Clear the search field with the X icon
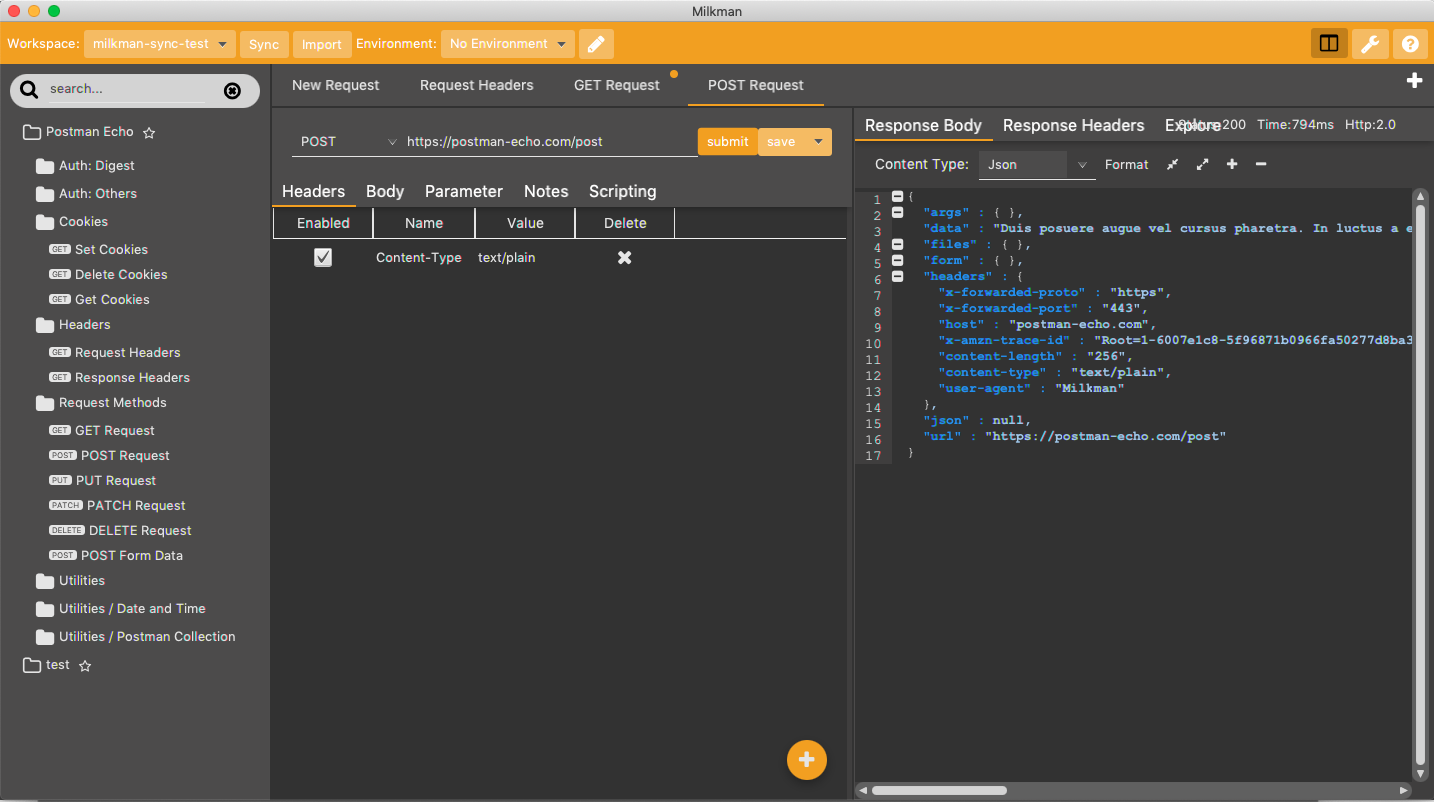This screenshot has width=1434, height=802. click(232, 90)
